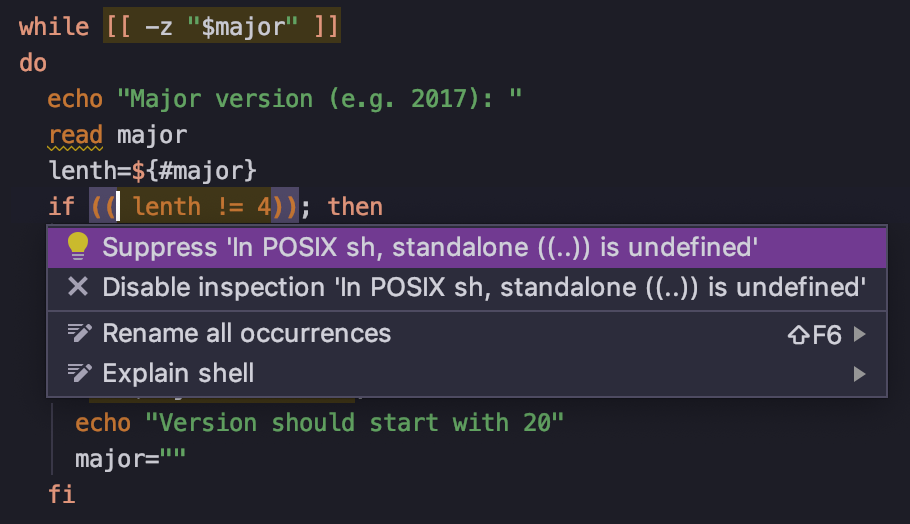Select the Rename all occurrences label
This screenshot has width=910, height=524.
(246, 333)
